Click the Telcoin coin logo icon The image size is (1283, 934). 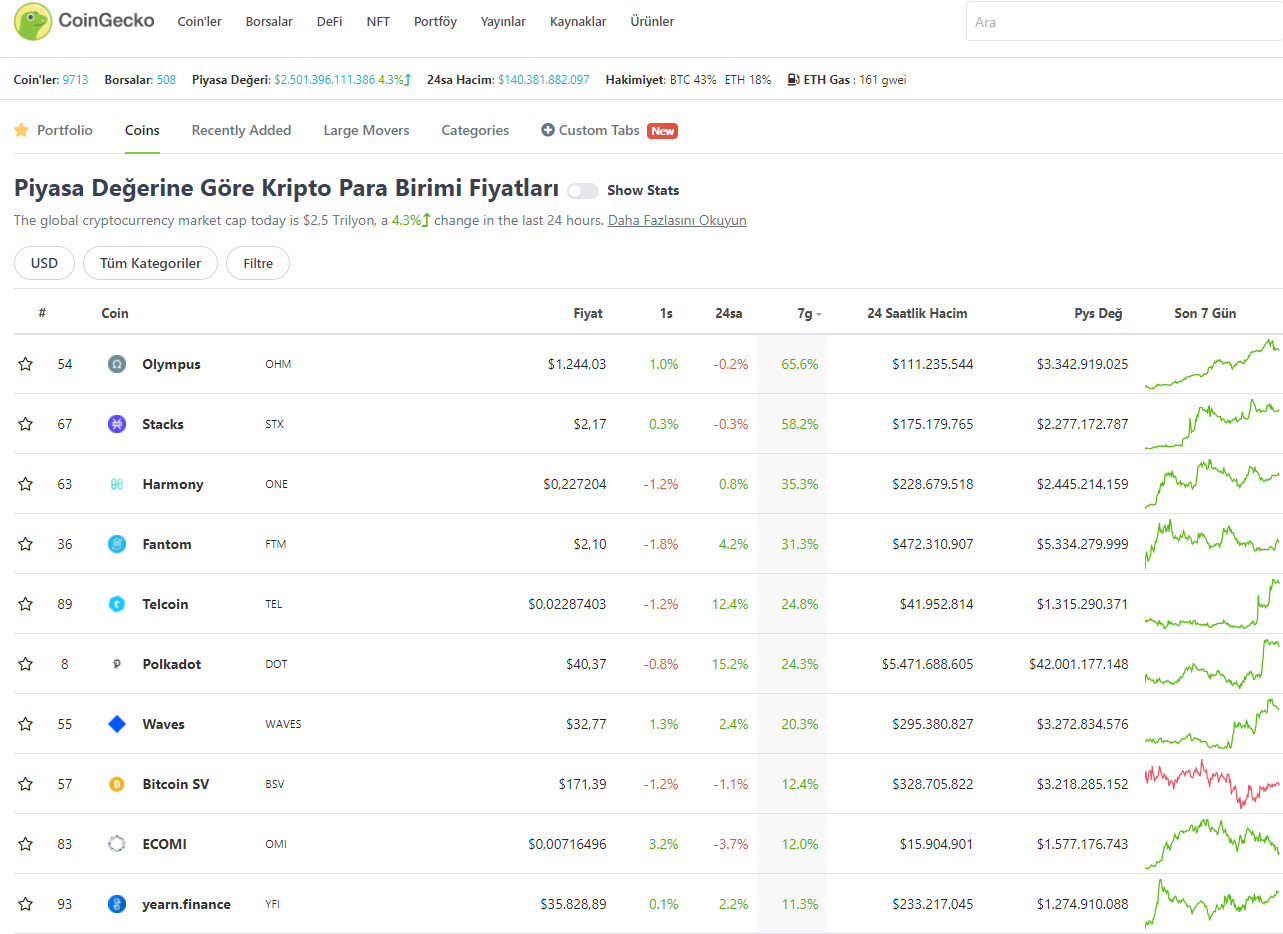pos(117,604)
